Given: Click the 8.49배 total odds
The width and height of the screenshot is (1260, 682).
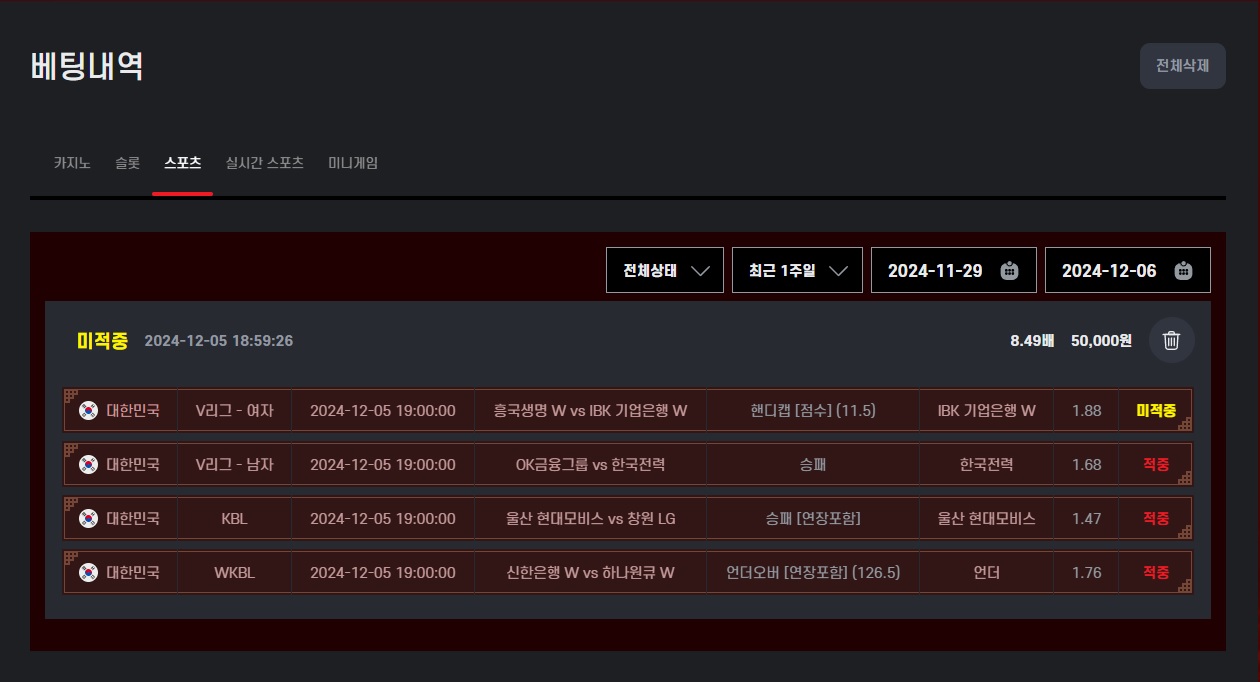Looking at the screenshot, I should [x=1032, y=341].
